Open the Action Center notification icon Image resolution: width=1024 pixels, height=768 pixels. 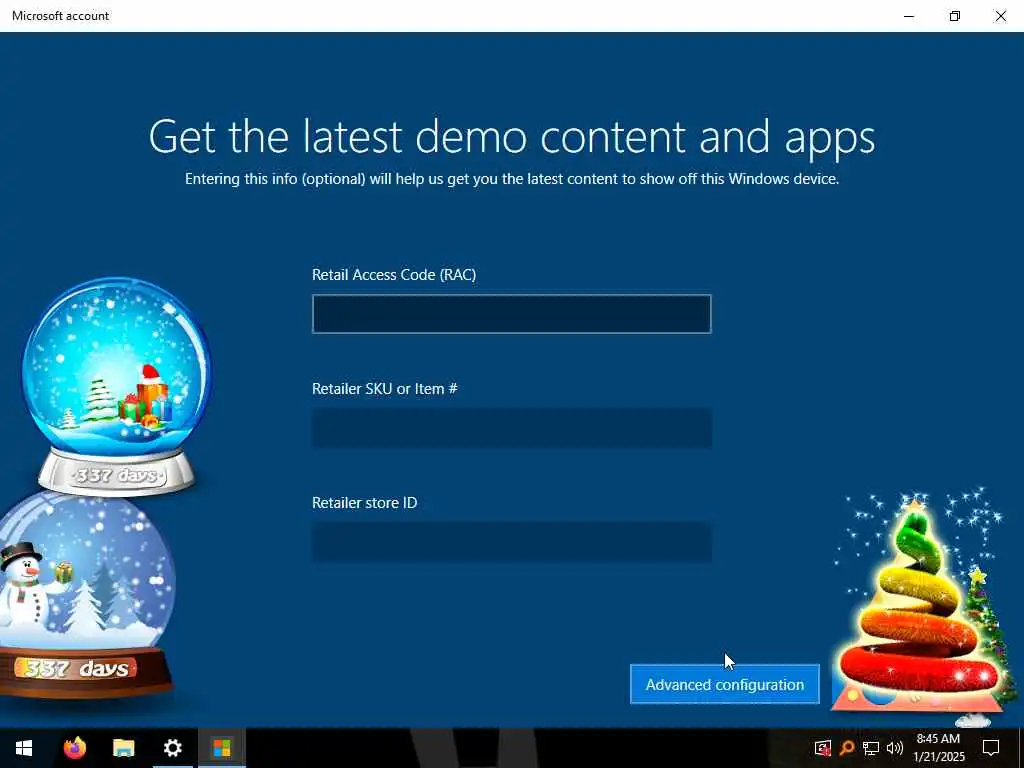pyautogui.click(x=991, y=748)
